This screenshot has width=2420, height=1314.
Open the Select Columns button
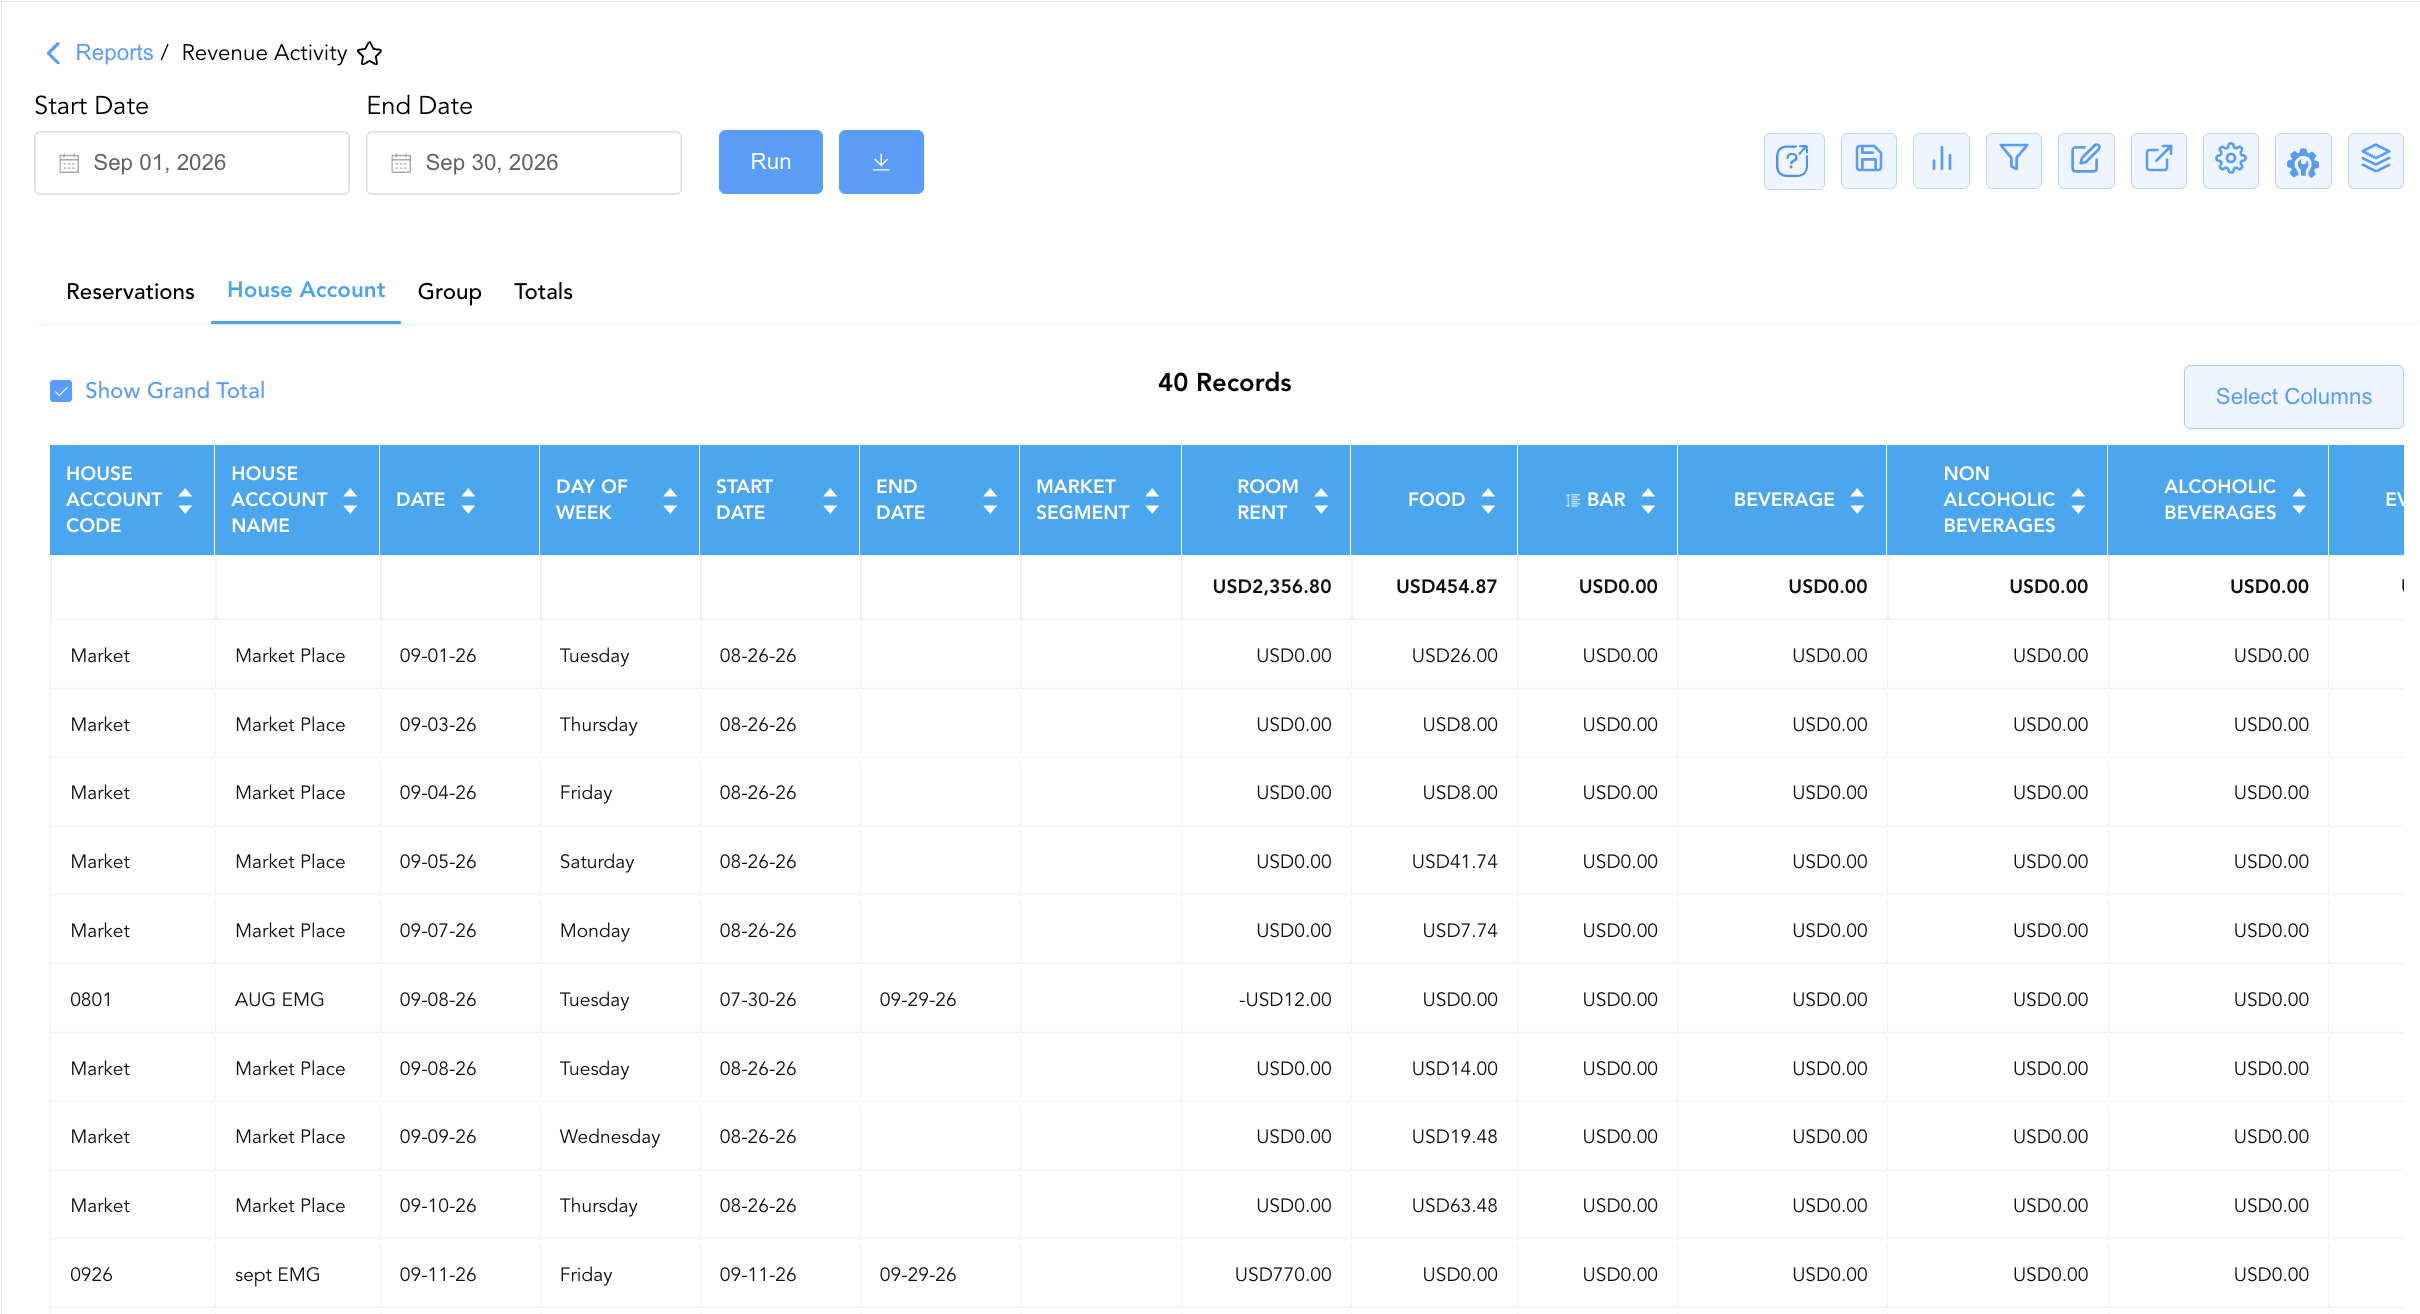(2293, 397)
